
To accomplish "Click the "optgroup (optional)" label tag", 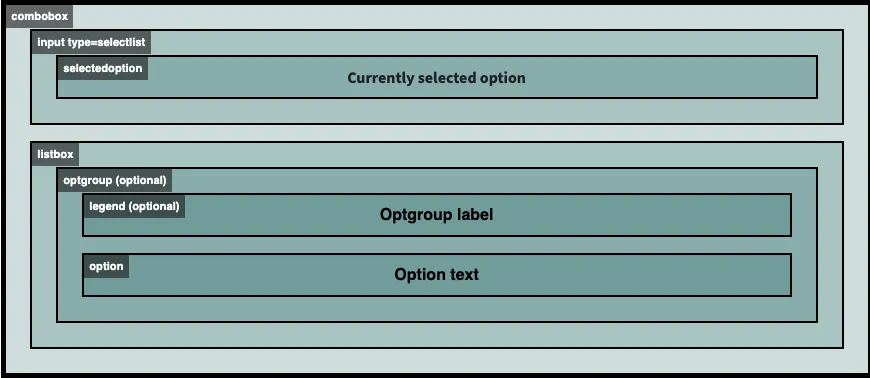I will point(115,180).
